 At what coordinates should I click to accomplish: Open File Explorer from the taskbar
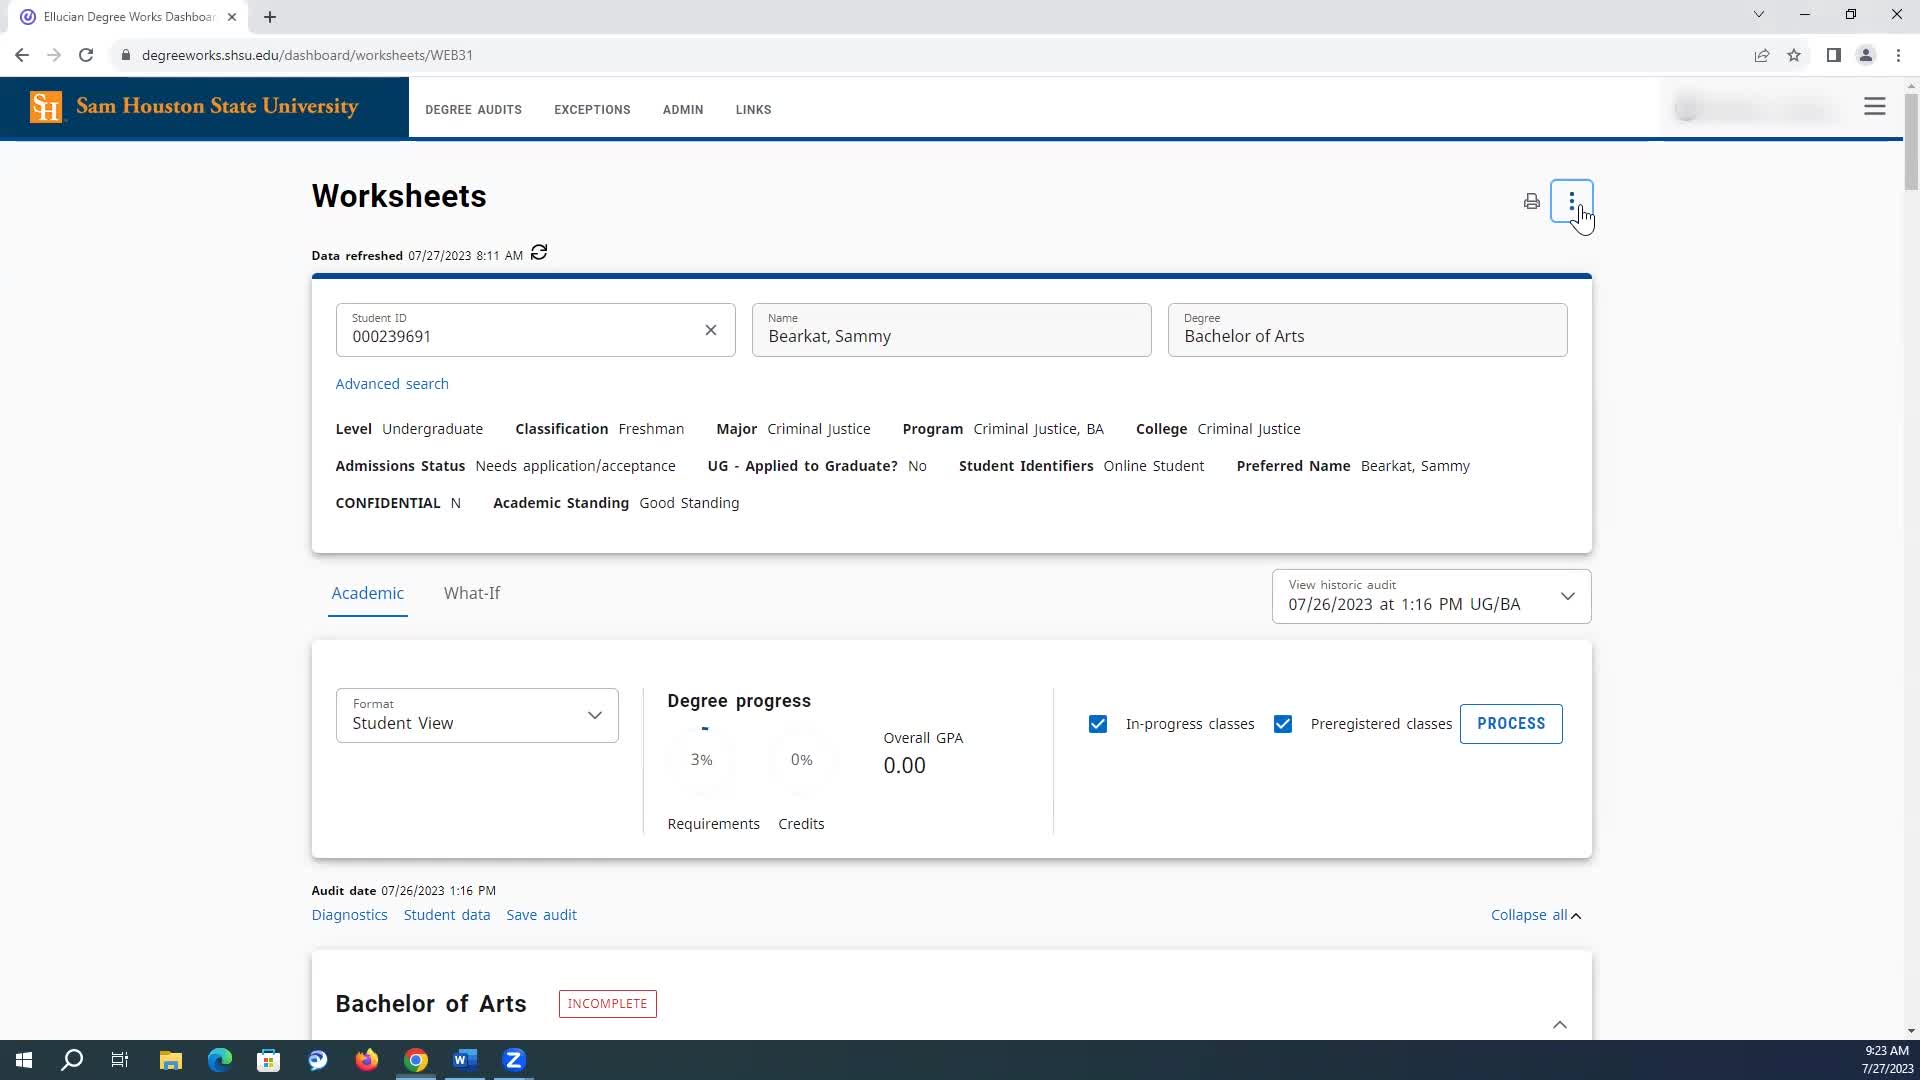(x=171, y=1060)
